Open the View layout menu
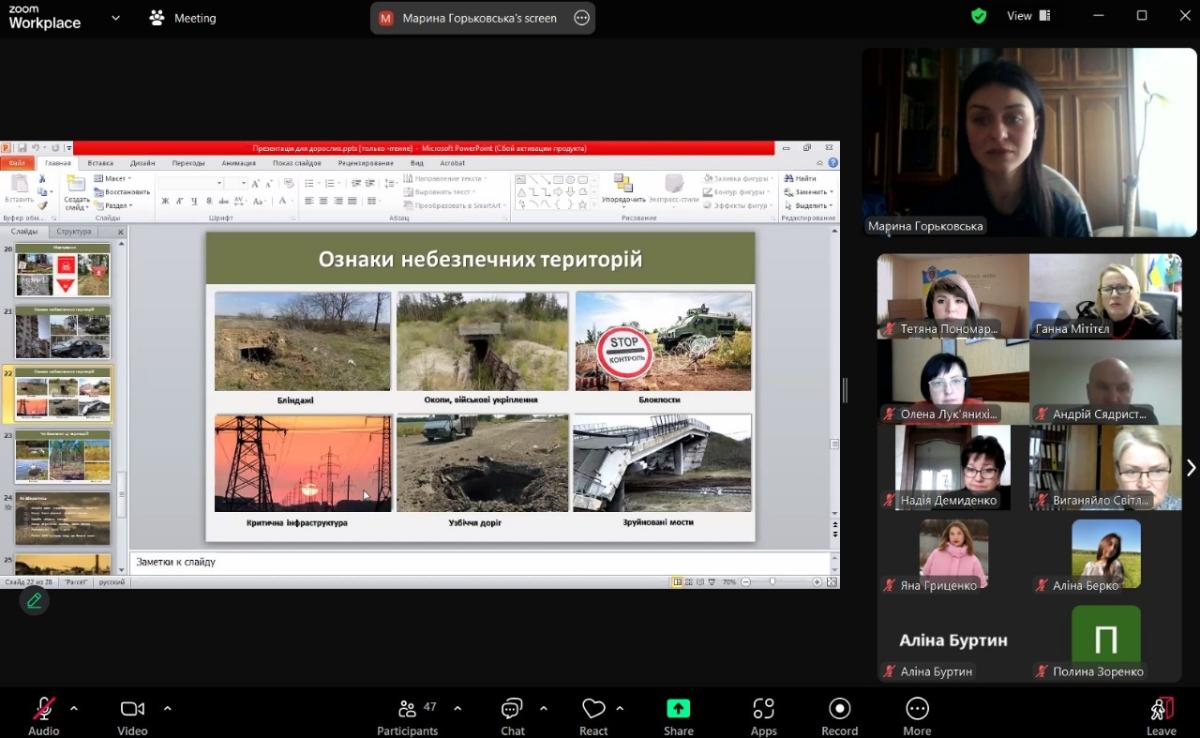 click(x=1029, y=16)
